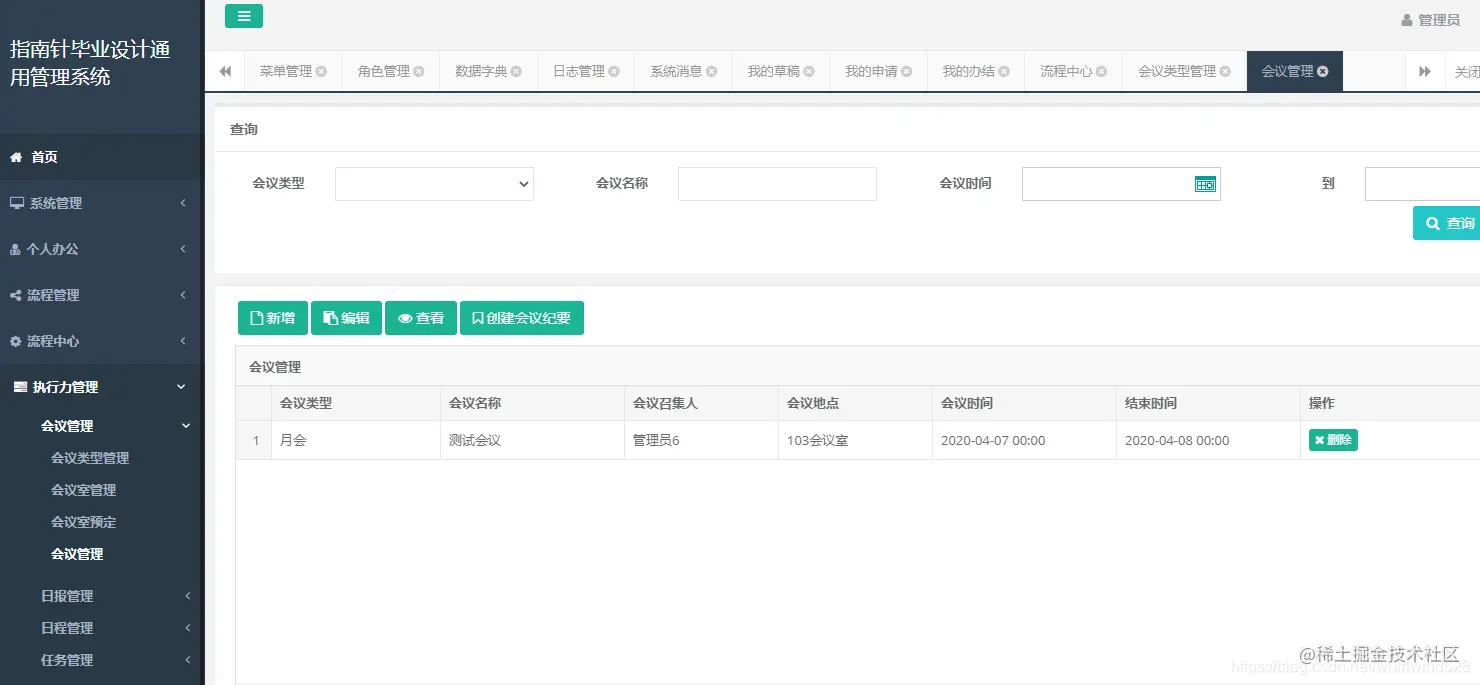Close the 会议类型管理 tab using its x icon
The height and width of the screenshot is (685, 1480).
[1225, 72]
